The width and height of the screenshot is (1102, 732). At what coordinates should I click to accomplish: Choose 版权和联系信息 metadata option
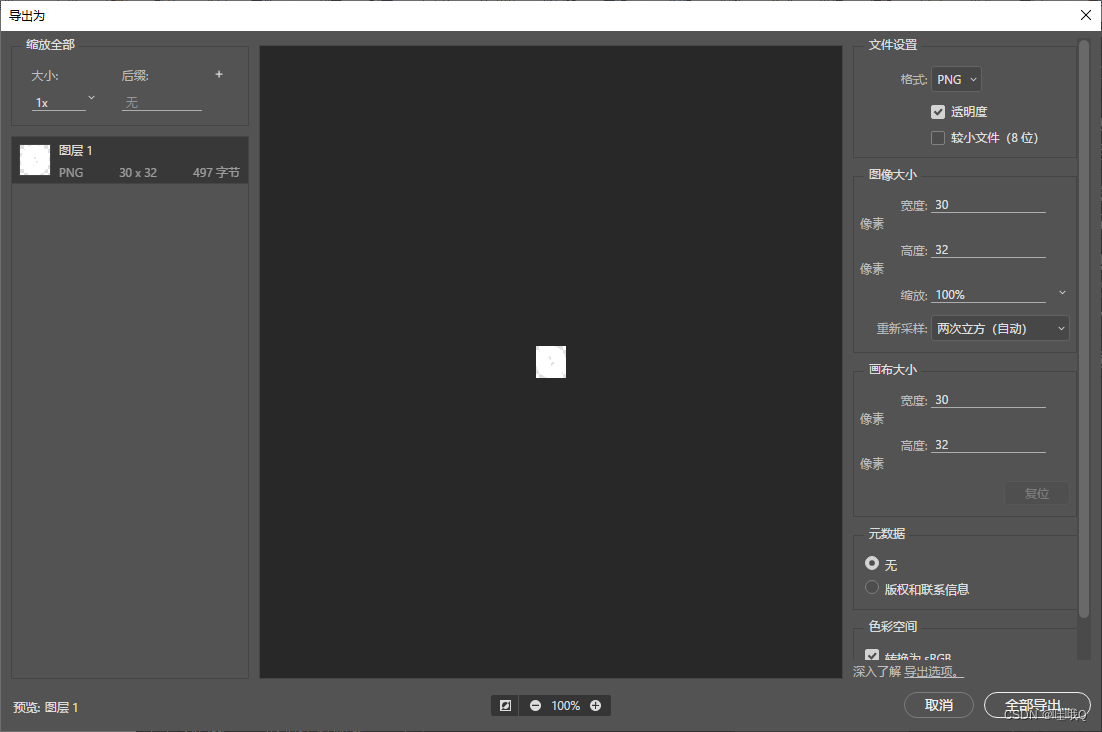871,586
